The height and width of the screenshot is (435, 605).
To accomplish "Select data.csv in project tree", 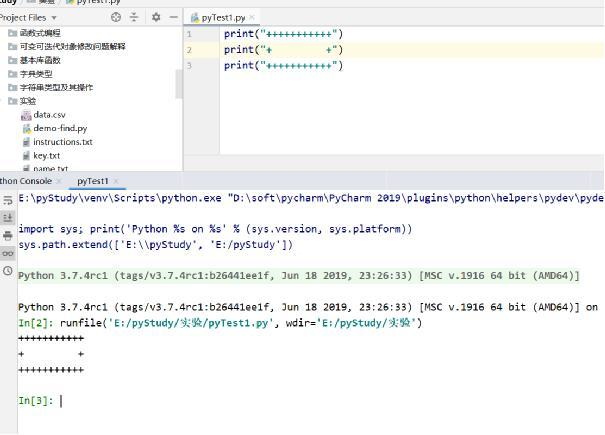I will 43,115.
